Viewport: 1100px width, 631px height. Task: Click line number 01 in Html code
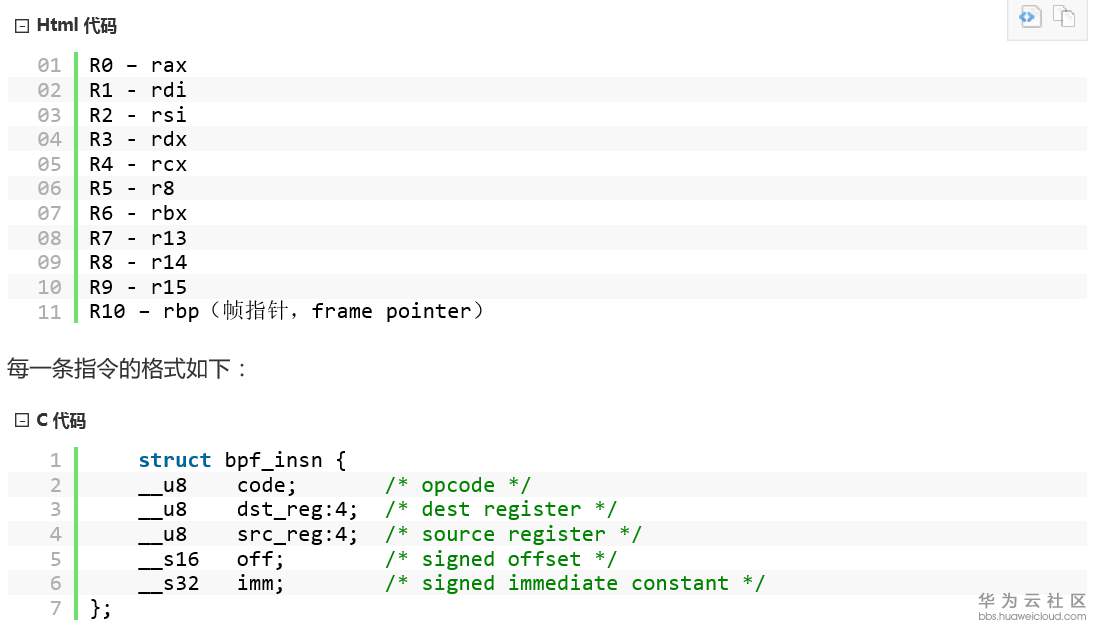[x=49, y=66]
